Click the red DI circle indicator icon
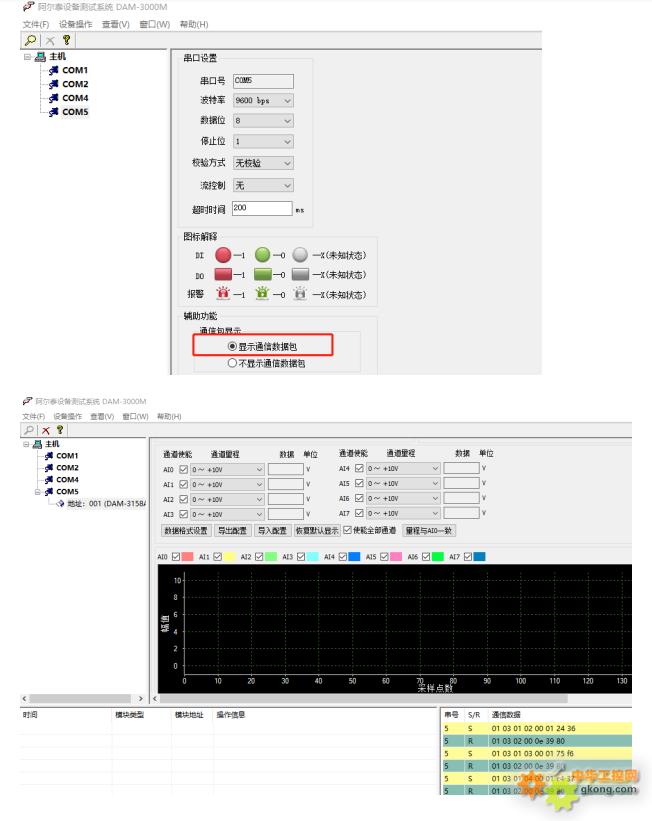The height and width of the screenshot is (821, 652). click(x=223, y=255)
